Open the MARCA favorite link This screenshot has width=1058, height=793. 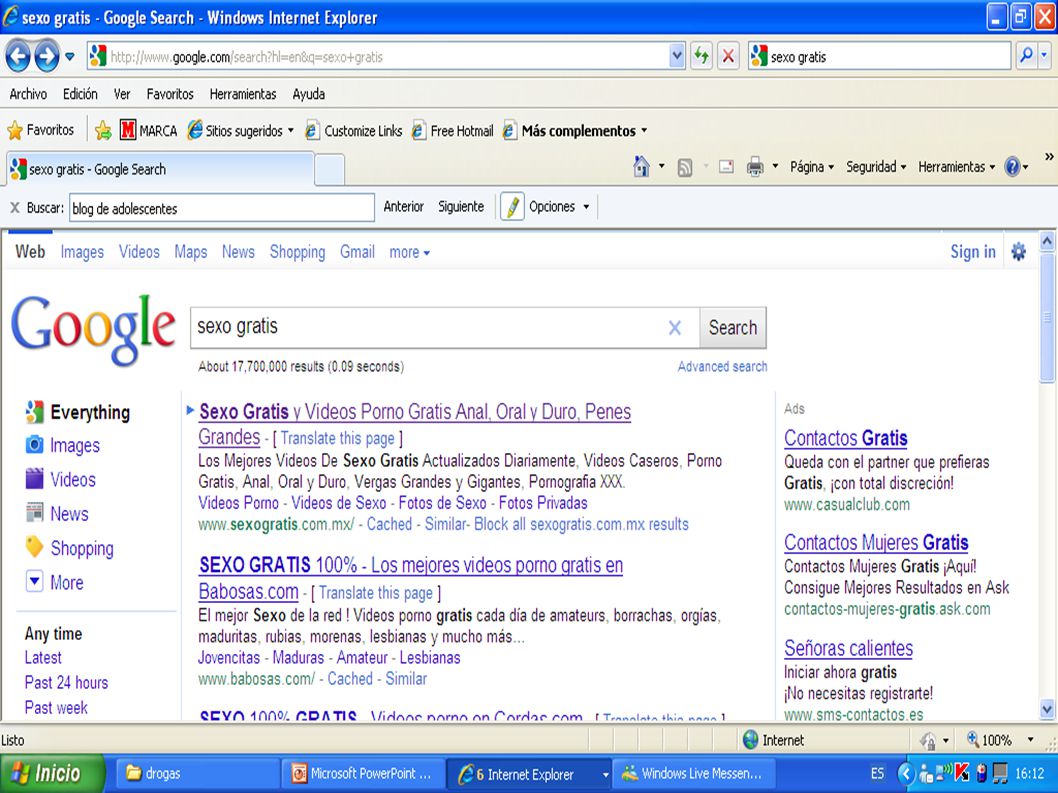pyautogui.click(x=148, y=130)
